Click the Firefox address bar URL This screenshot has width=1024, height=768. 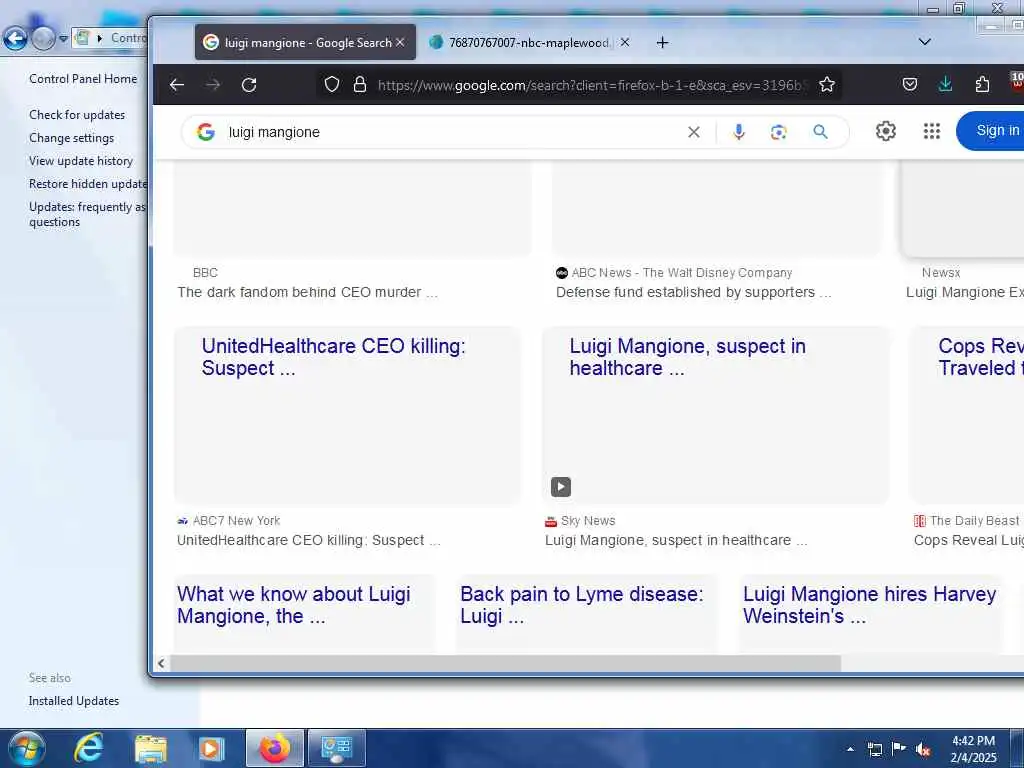(591, 85)
